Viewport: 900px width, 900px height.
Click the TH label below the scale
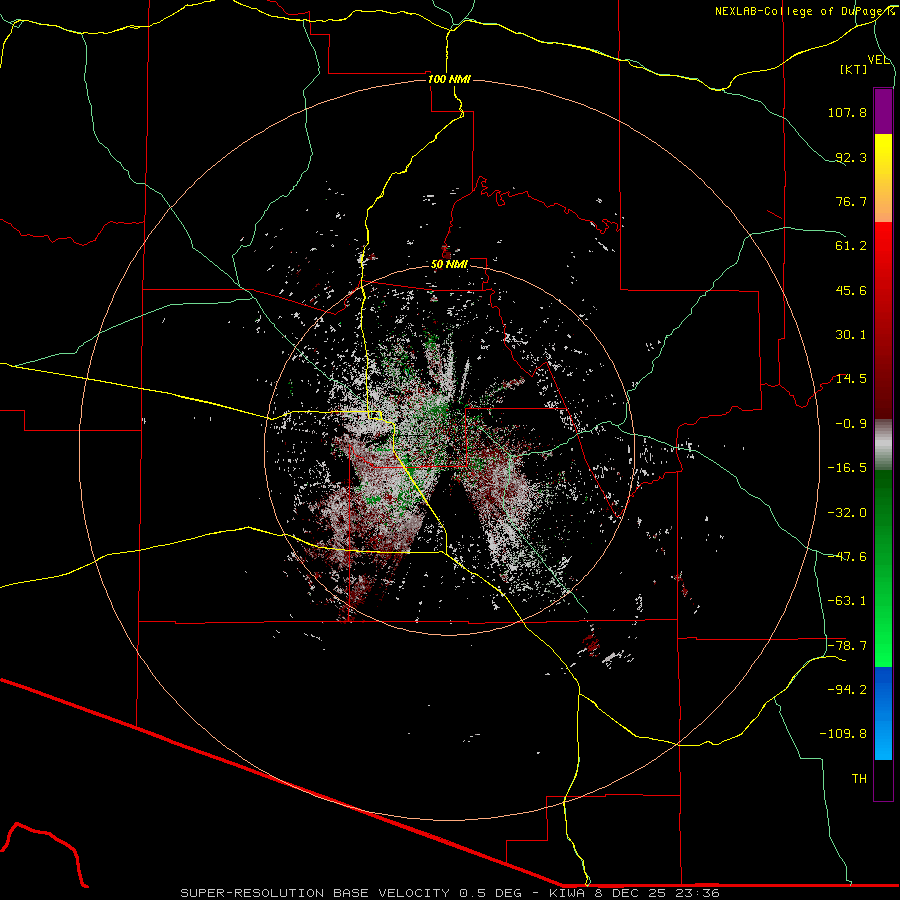click(x=859, y=779)
